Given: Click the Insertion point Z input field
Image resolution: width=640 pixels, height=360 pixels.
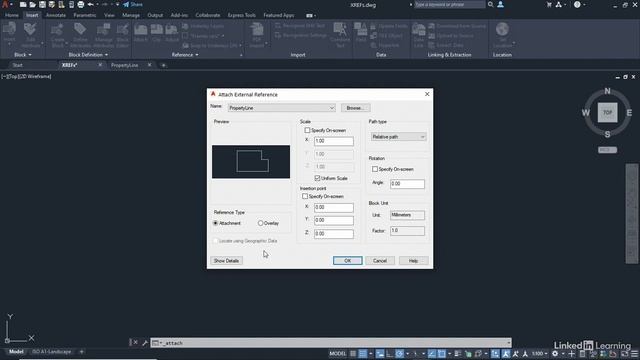Looking at the screenshot, I should 333,234.
